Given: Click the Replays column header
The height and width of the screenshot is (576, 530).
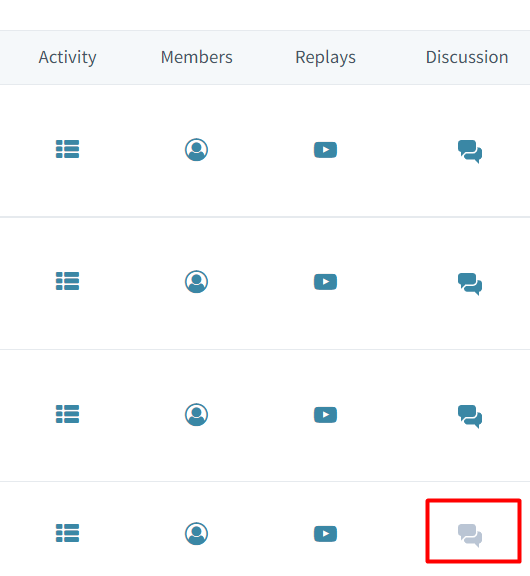Looking at the screenshot, I should pyautogui.click(x=325, y=58).
